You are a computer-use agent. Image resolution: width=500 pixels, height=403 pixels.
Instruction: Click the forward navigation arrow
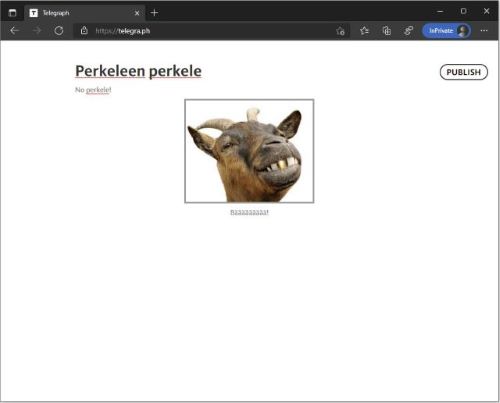tap(37, 31)
